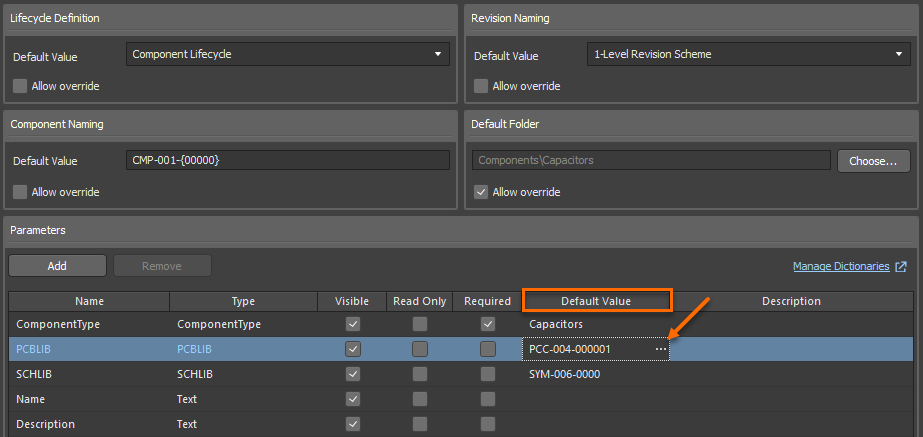Uncheck Visible for the SCHLIB parameter
The width and height of the screenshot is (923, 437).
[x=352, y=374]
